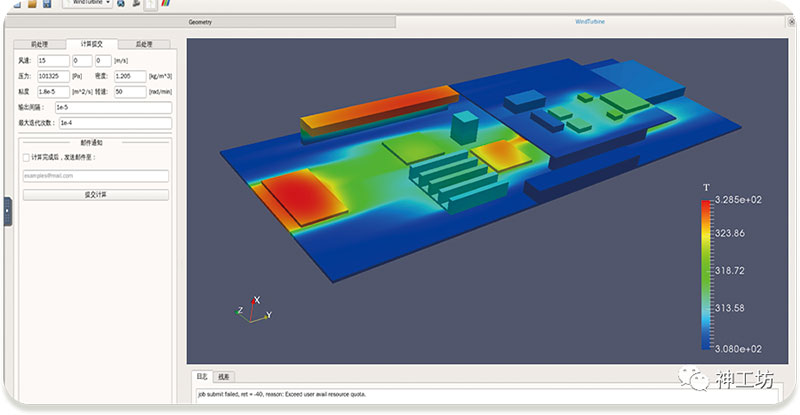Image resolution: width=800 pixels, height=415 pixels.
Task: Switch to the 后处理 tab
Action: tap(144, 44)
